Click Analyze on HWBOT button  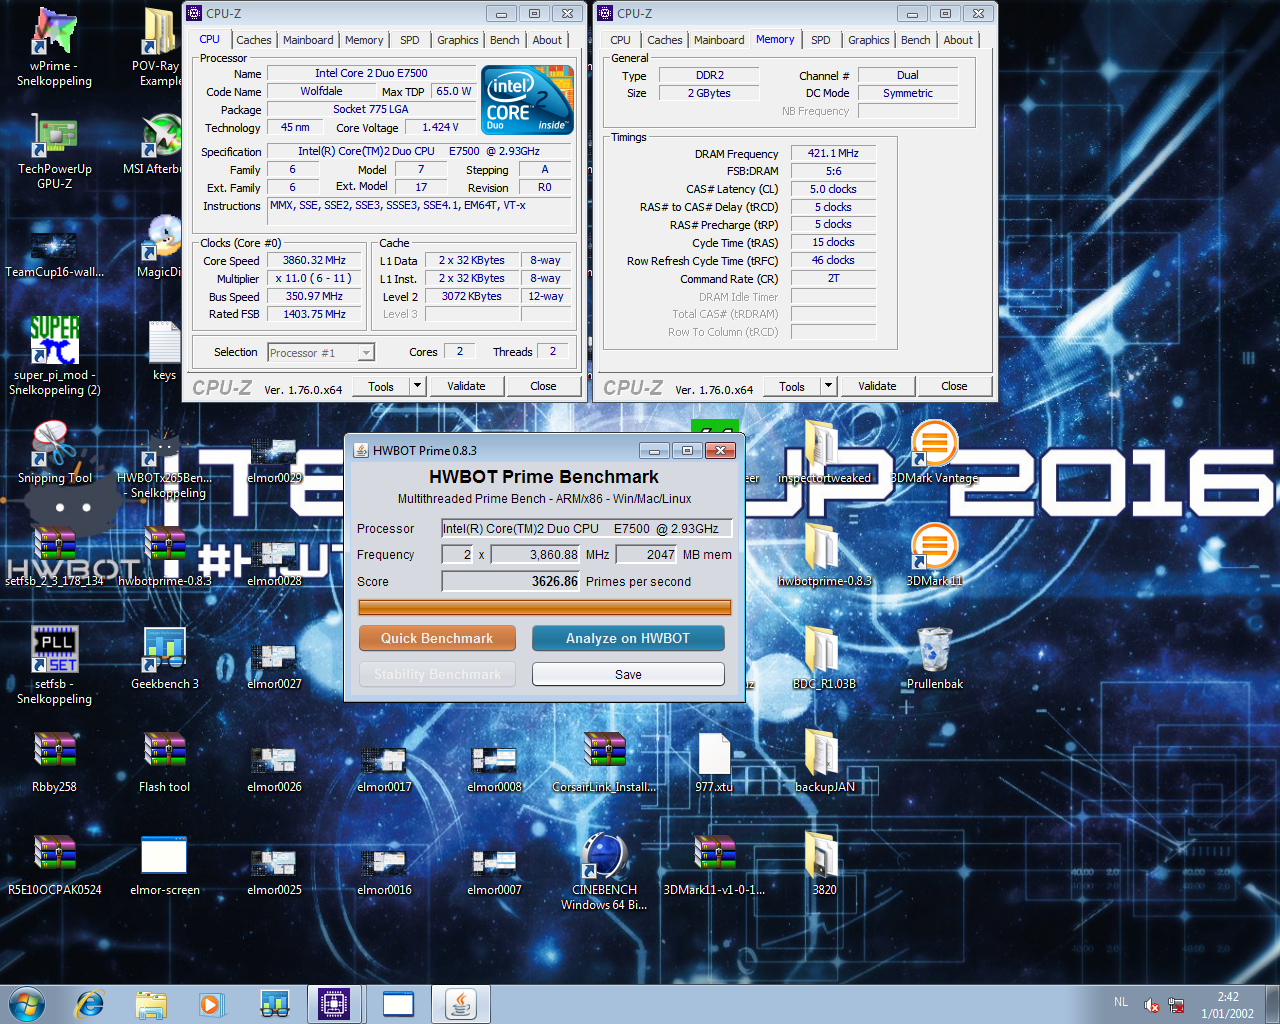(x=628, y=638)
